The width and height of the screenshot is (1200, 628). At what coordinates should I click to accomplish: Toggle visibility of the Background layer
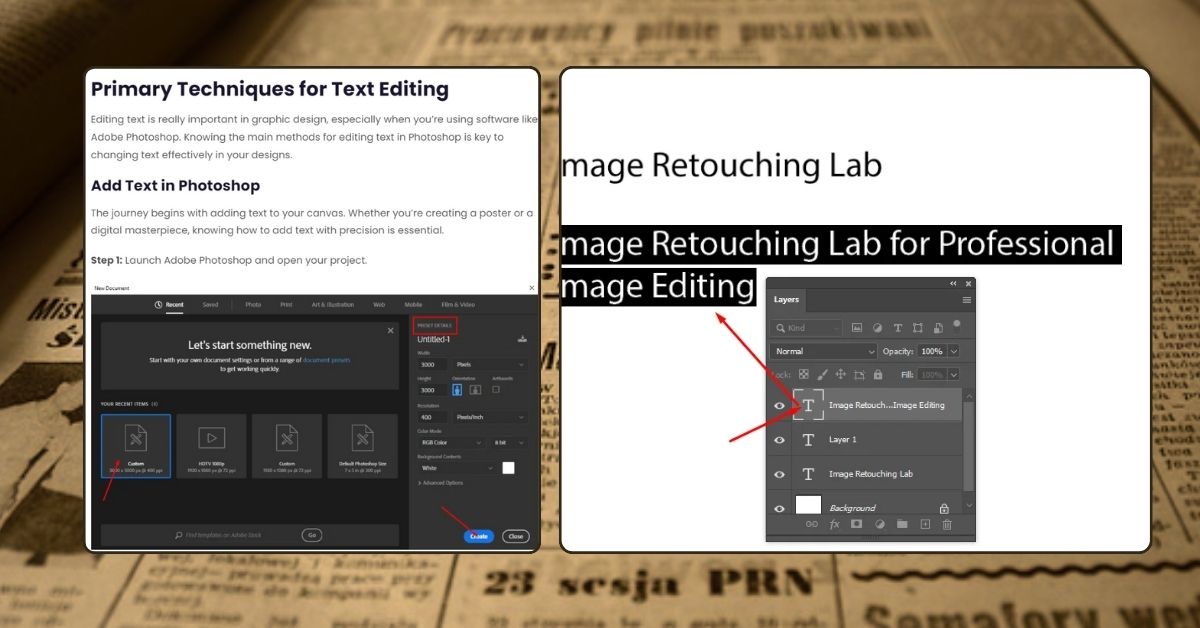click(780, 508)
